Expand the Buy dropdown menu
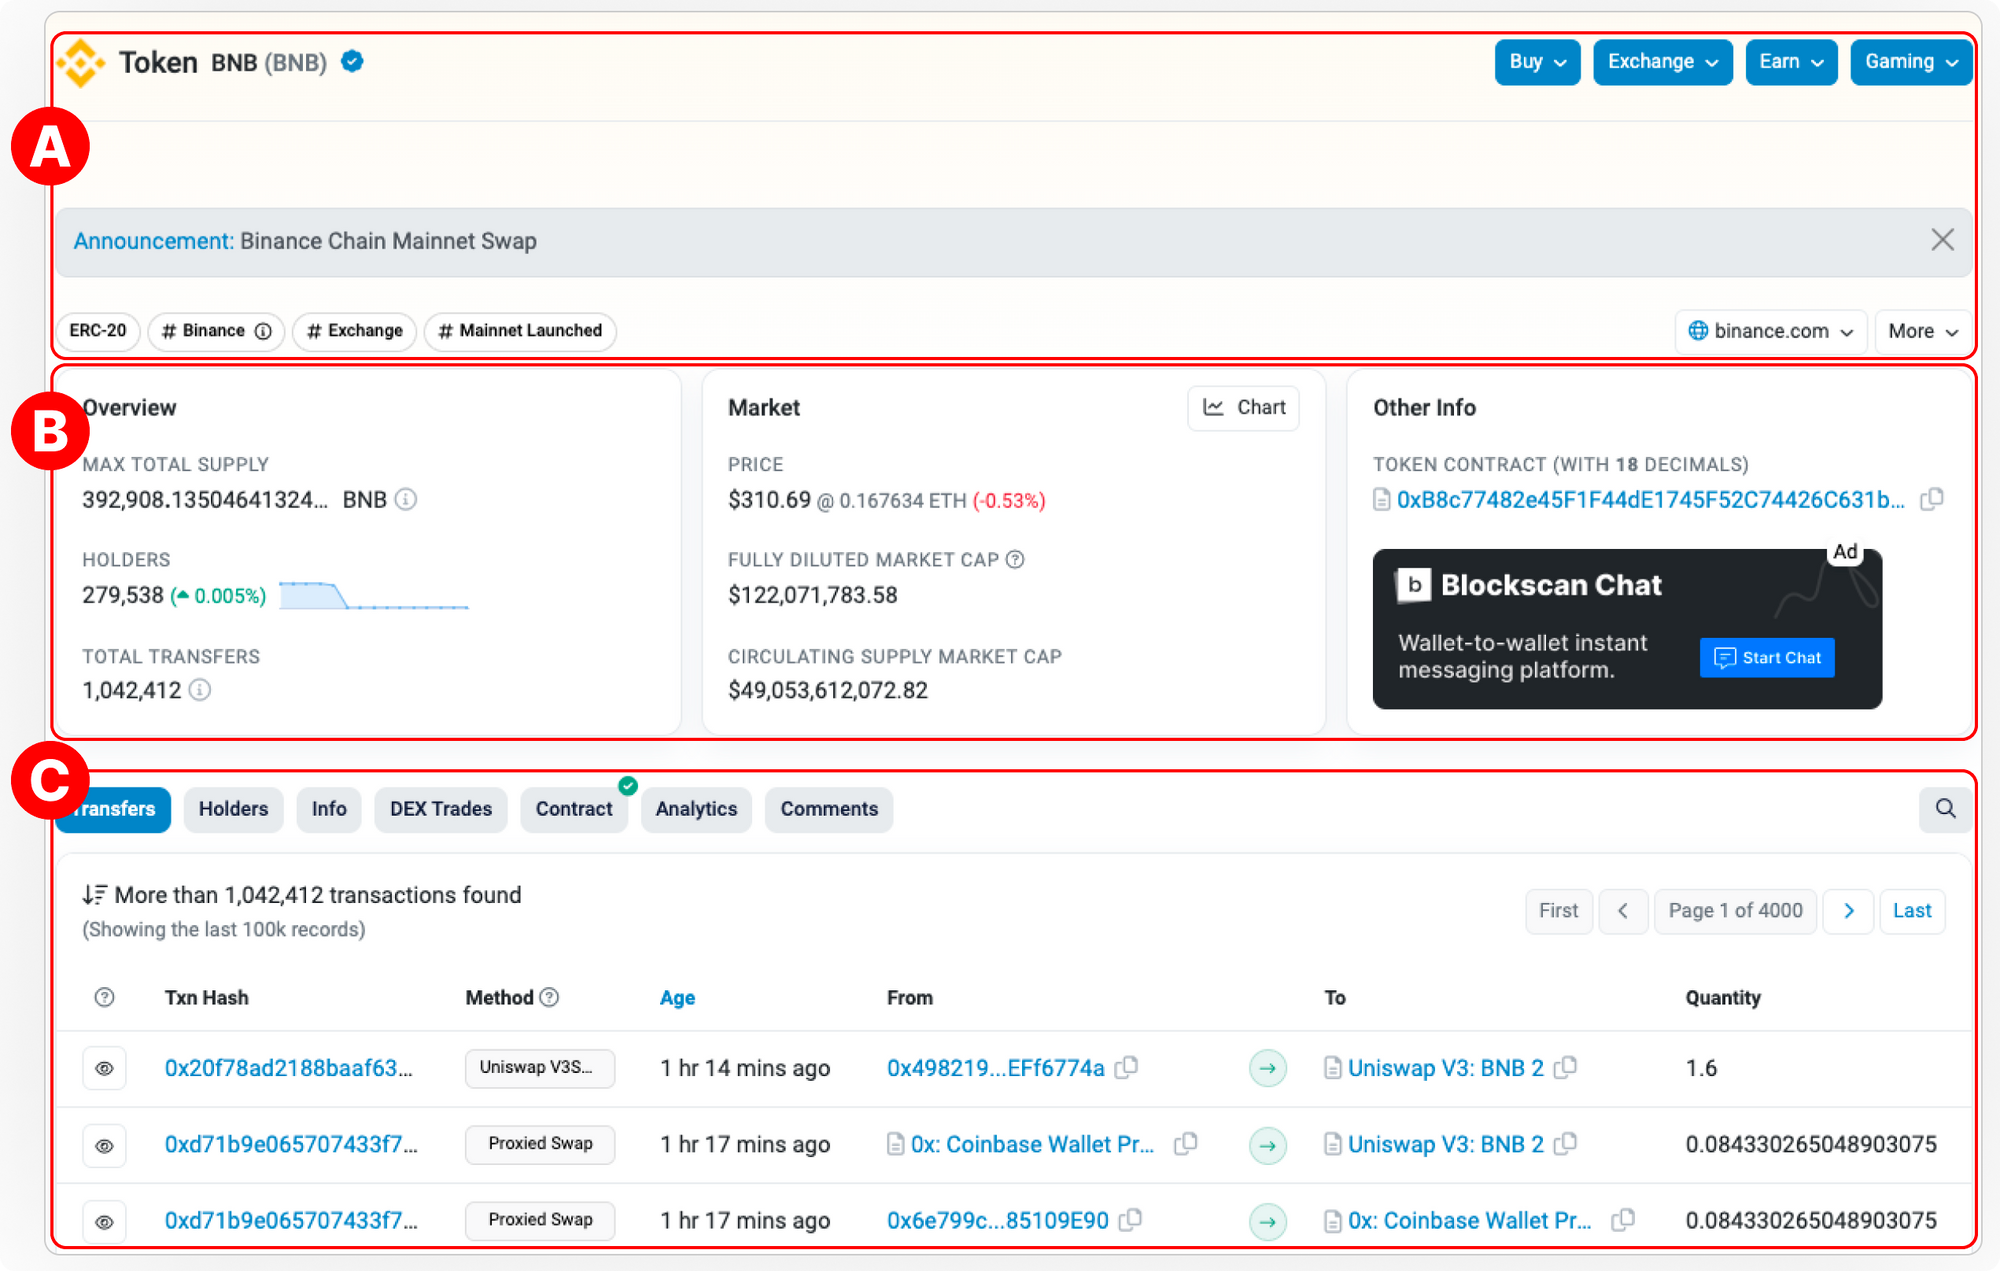The width and height of the screenshot is (2000, 1271). click(1538, 61)
